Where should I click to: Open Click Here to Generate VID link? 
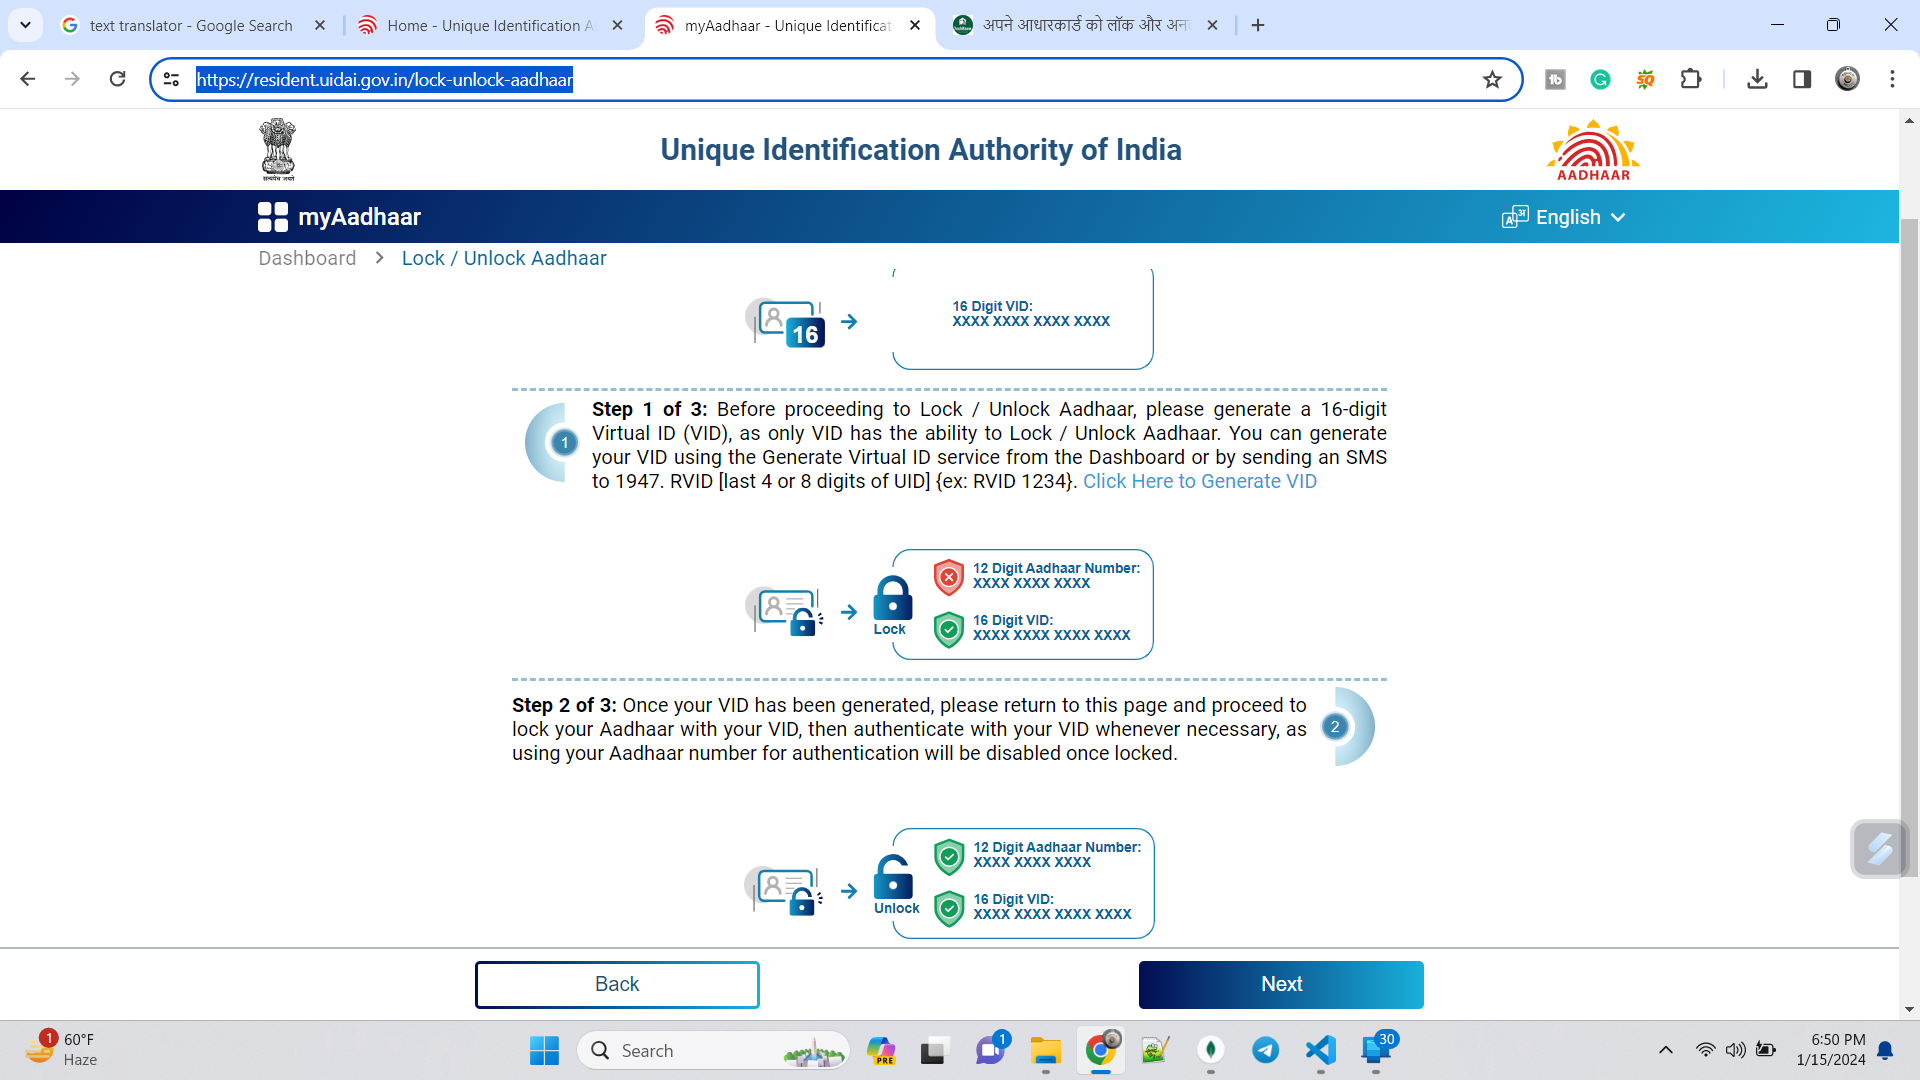point(1200,481)
